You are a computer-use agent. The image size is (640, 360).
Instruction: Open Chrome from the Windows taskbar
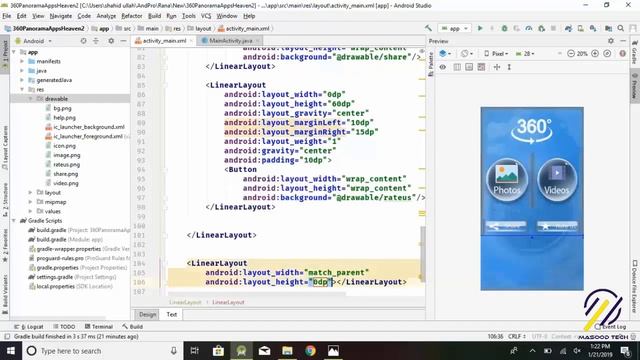pyautogui.click(x=310, y=351)
